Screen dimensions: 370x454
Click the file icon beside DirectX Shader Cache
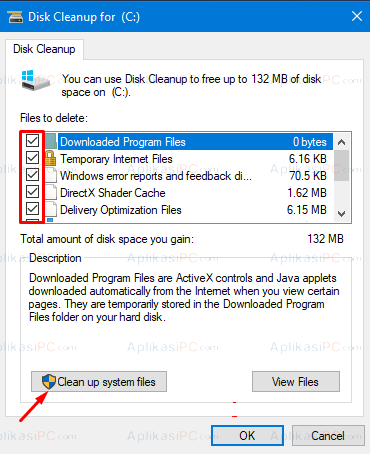coord(51,193)
